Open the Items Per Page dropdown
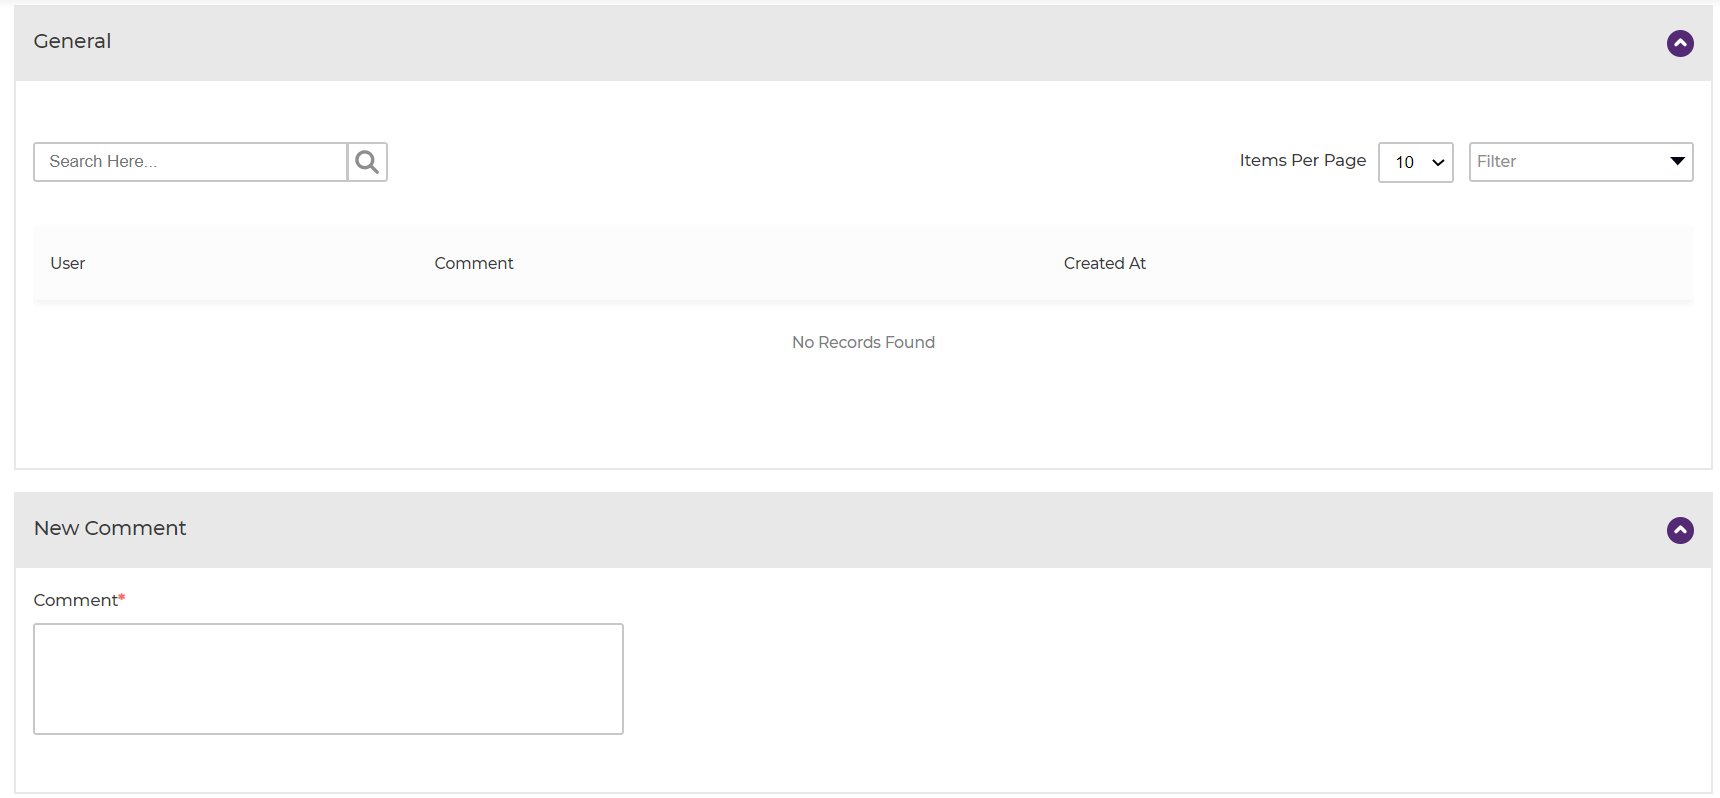The height and width of the screenshot is (798, 1720). (x=1415, y=162)
